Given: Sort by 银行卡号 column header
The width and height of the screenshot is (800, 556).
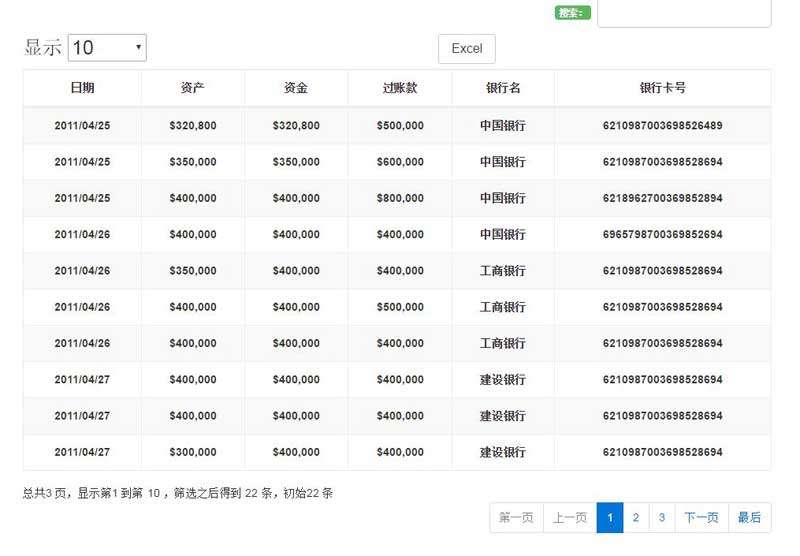Looking at the screenshot, I should 662,88.
